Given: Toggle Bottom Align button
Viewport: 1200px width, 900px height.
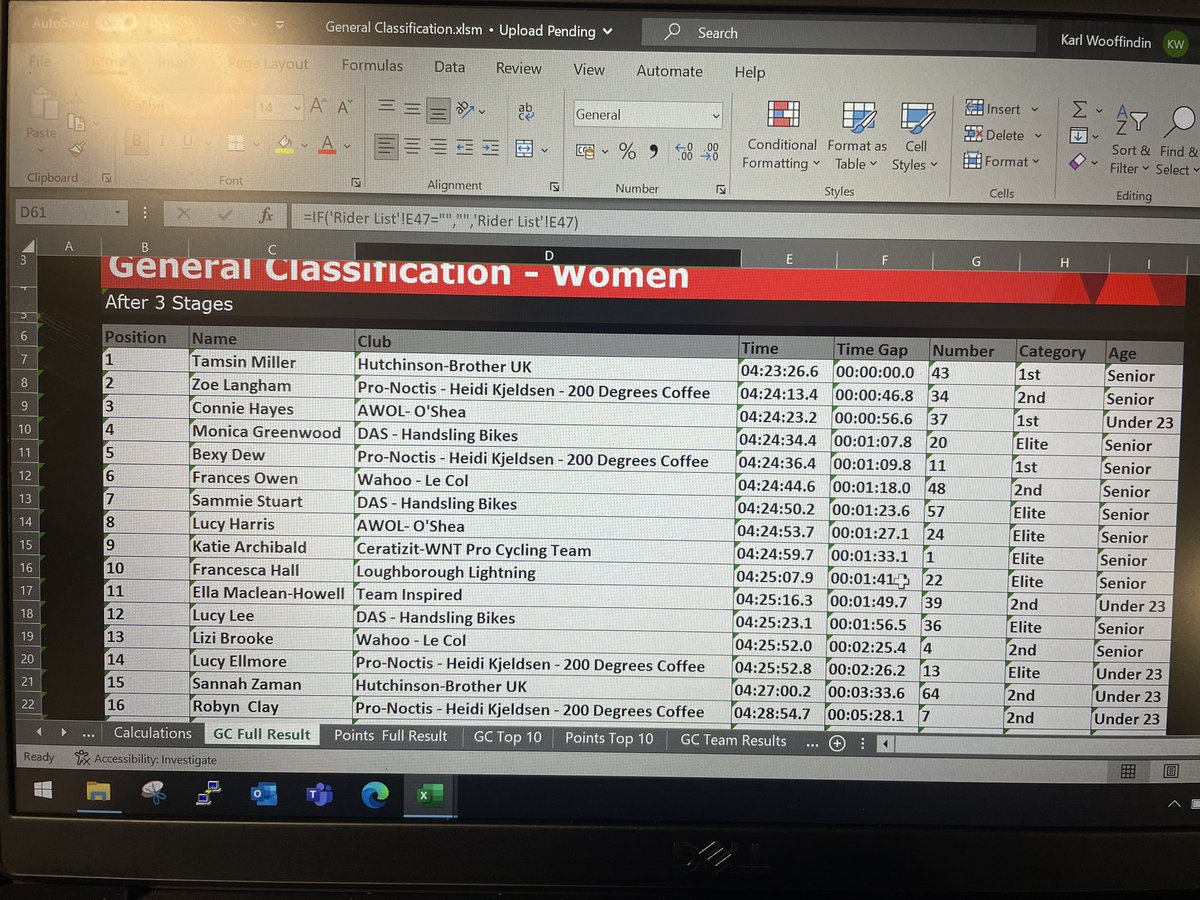Looking at the screenshot, I should point(437,109).
